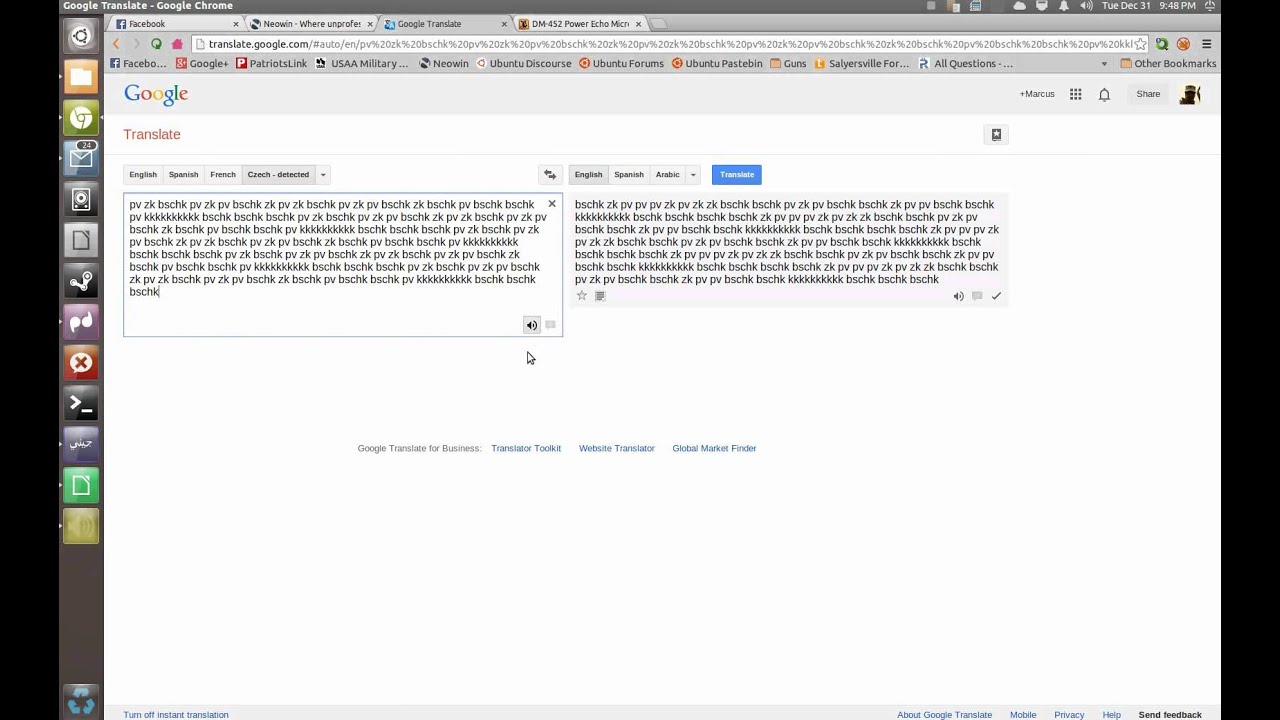Open the Other Bookmarks folder
The image size is (1280, 720).
(1168, 64)
